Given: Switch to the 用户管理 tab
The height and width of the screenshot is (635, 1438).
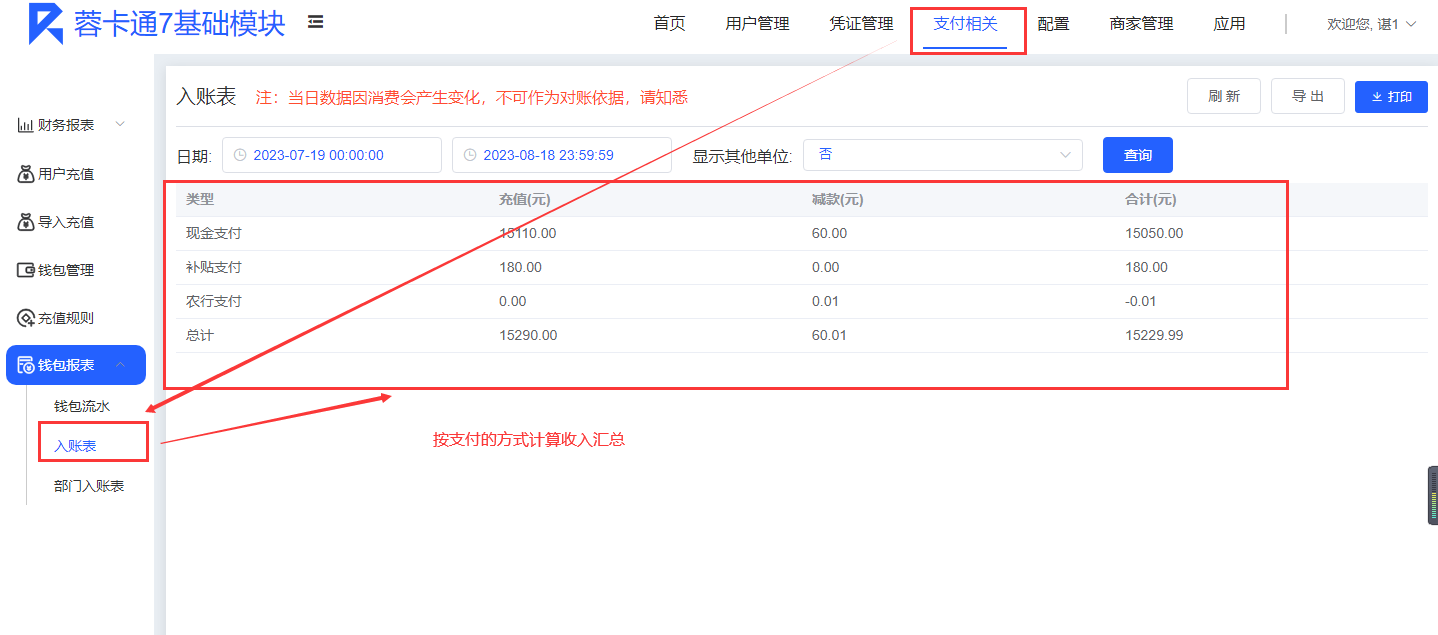Looking at the screenshot, I should 757,24.
